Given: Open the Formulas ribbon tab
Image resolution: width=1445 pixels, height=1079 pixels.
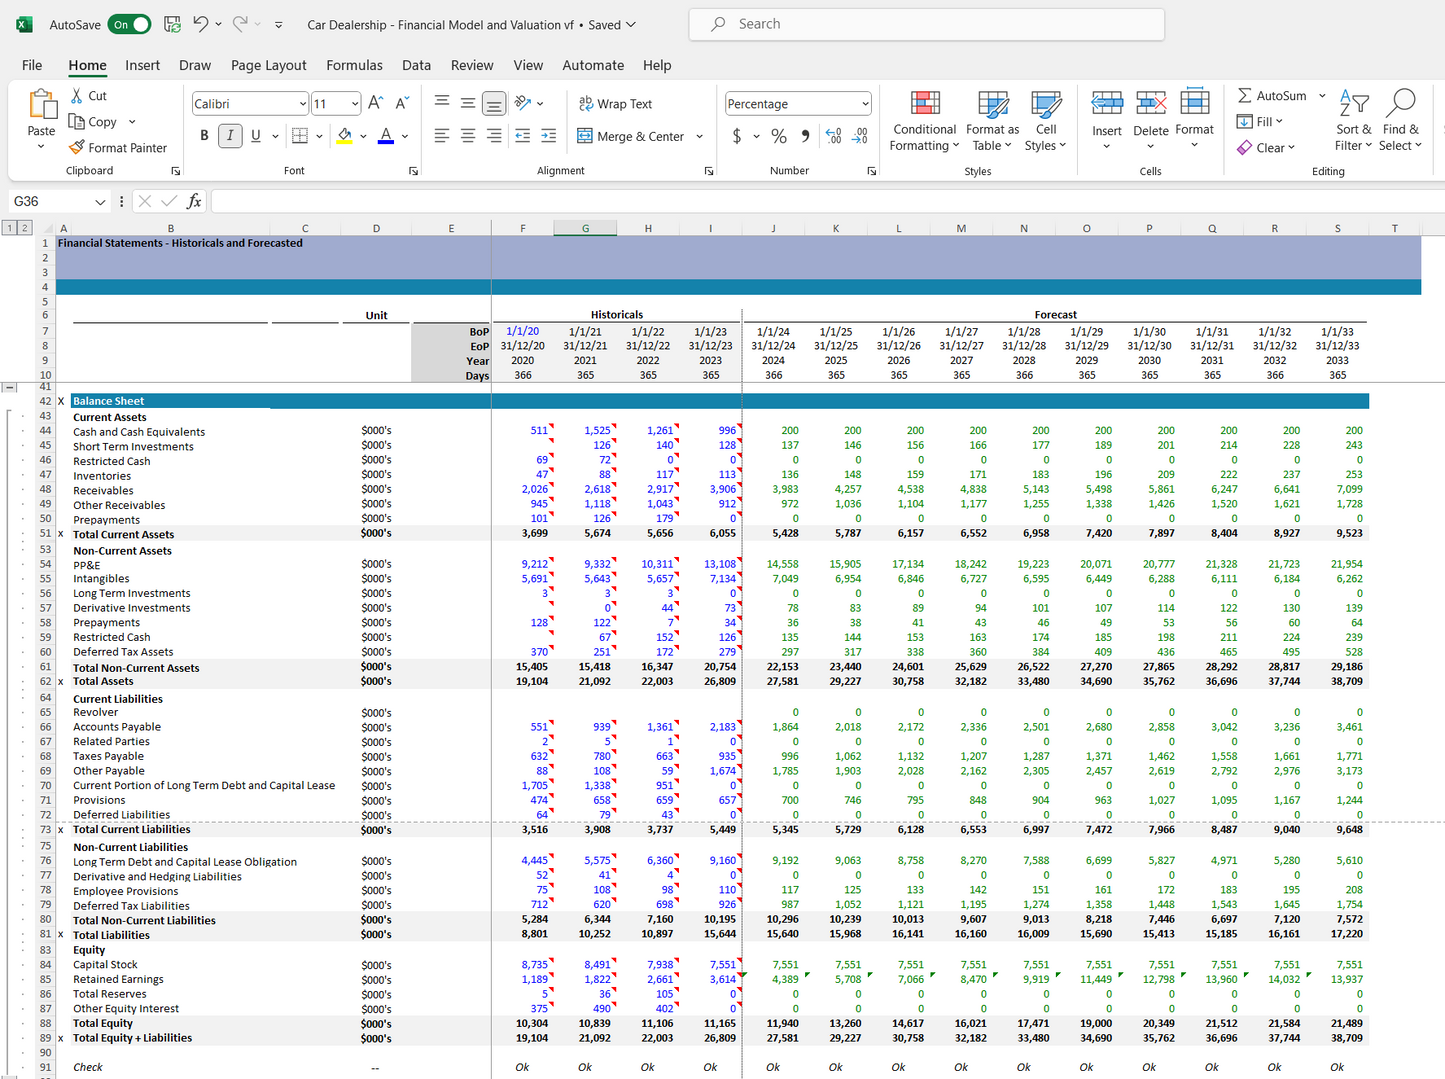Looking at the screenshot, I should point(354,65).
